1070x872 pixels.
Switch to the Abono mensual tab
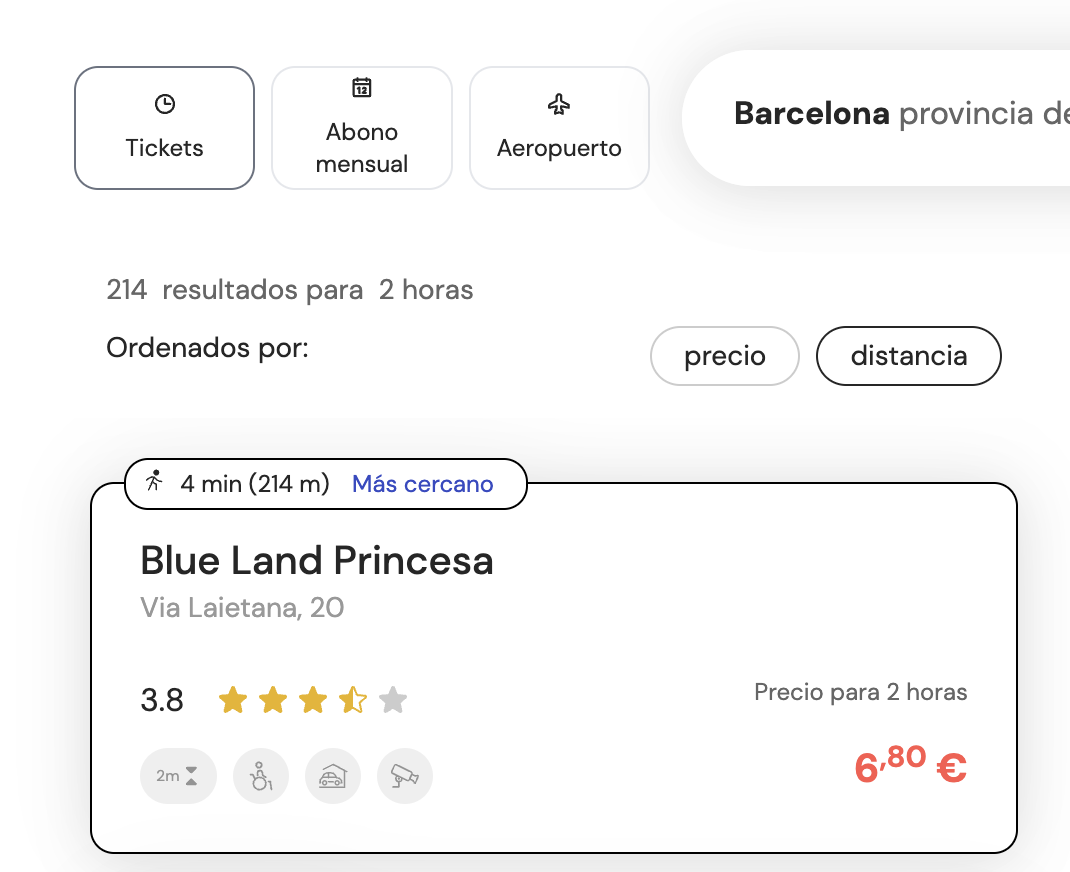click(x=361, y=128)
